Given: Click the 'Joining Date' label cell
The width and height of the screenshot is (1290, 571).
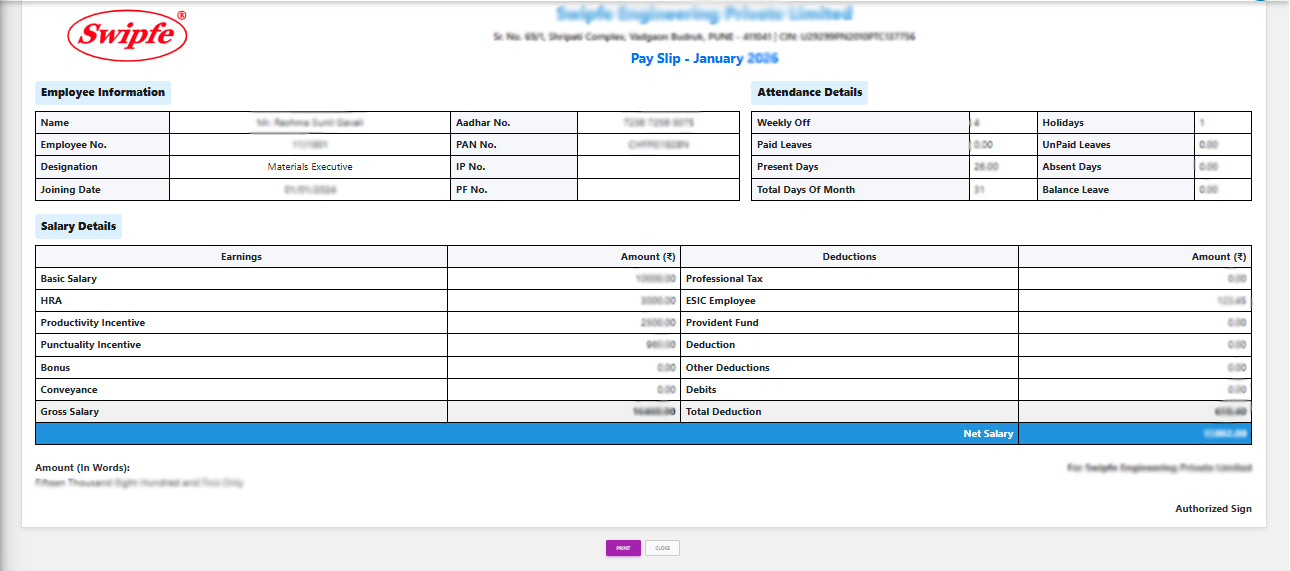Looking at the screenshot, I should [x=103, y=189].
